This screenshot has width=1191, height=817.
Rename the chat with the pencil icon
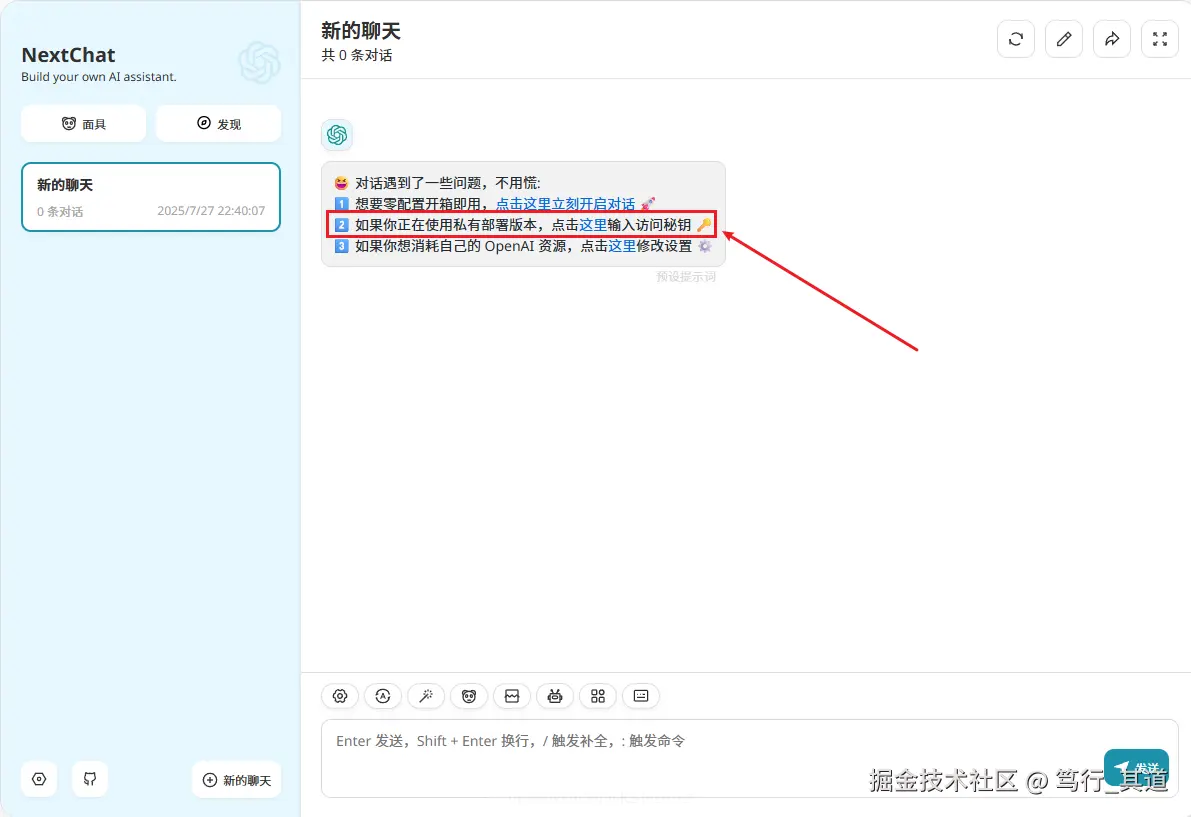coord(1064,39)
